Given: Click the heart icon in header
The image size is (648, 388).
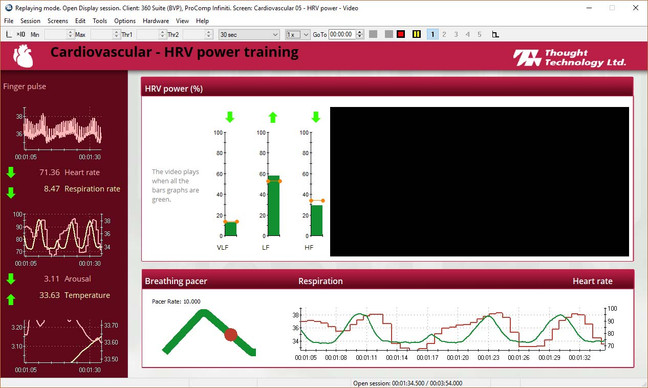Looking at the screenshot, I should coord(23,56).
